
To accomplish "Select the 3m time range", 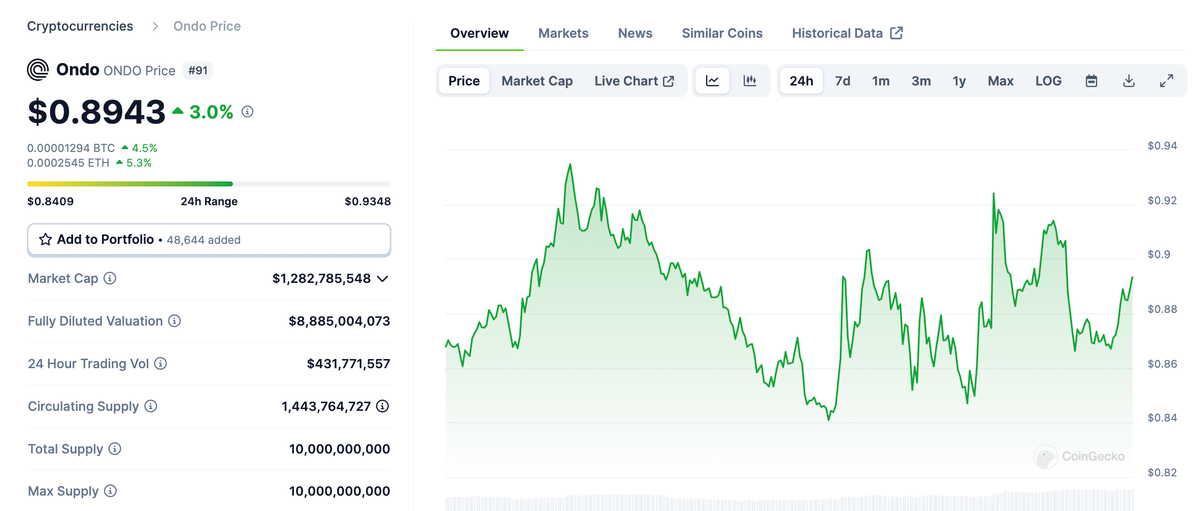I will point(921,81).
